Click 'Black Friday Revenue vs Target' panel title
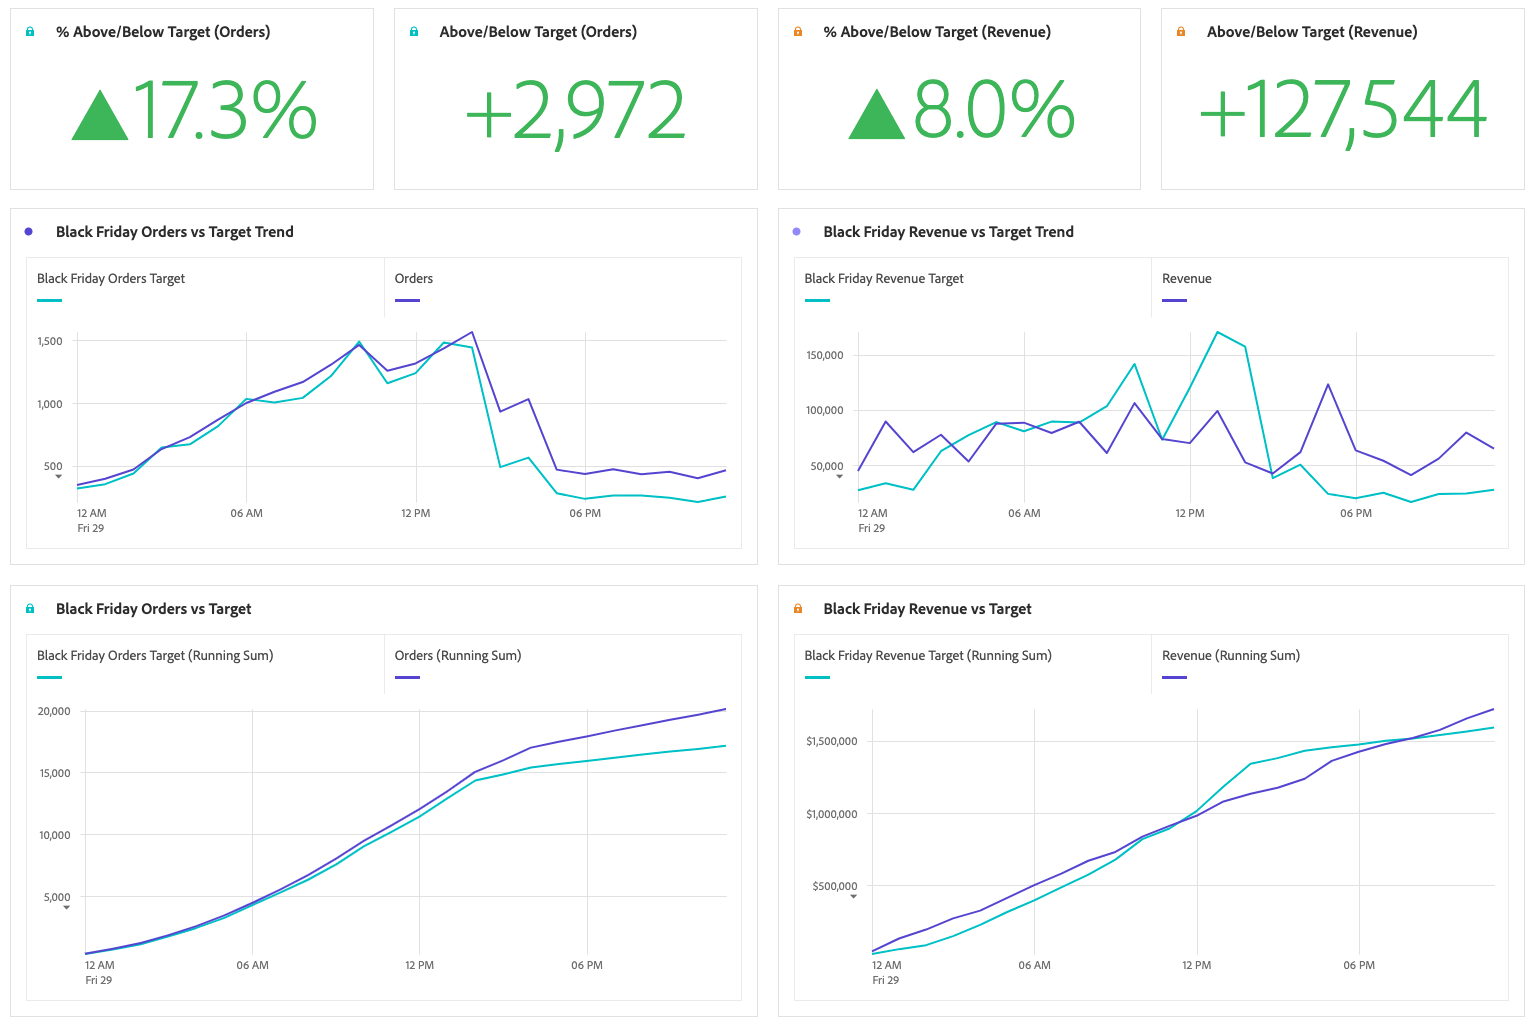This screenshot has height=1033, width=1537. [x=928, y=609]
